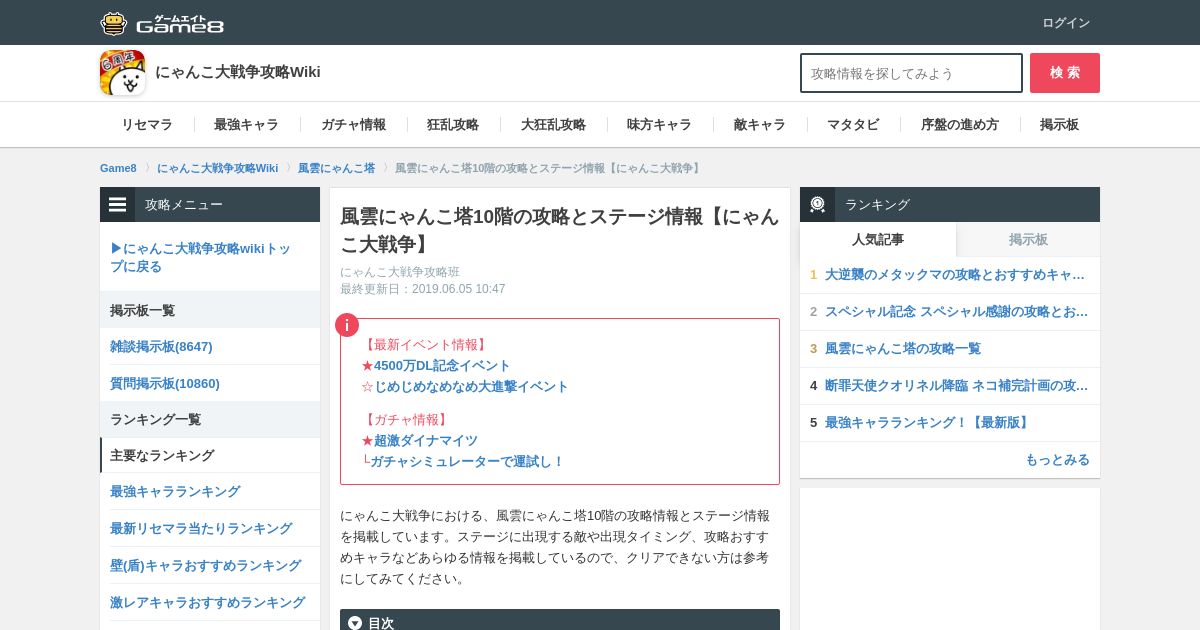
Task: Click the 最終更新日：2019.06.05 10:47 text
Action: 422,289
